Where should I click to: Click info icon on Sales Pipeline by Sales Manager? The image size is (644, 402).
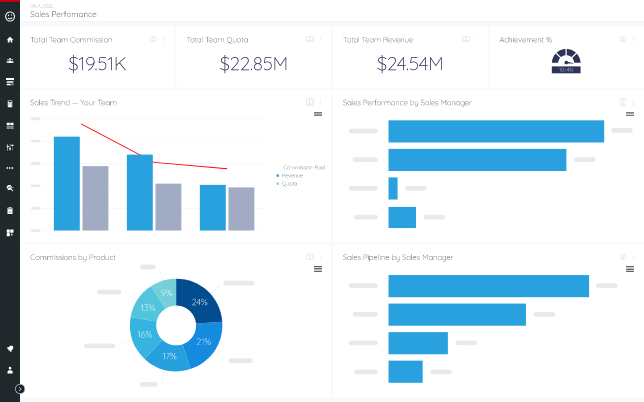623,257
